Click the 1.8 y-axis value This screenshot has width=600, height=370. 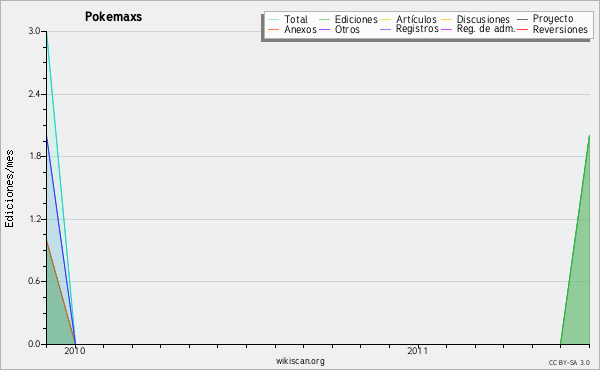point(34,156)
